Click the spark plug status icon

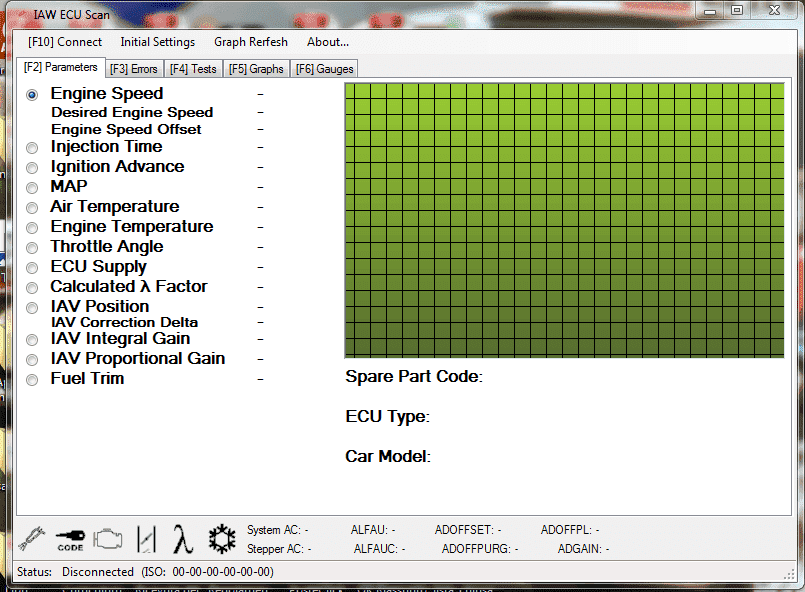[x=31, y=539]
